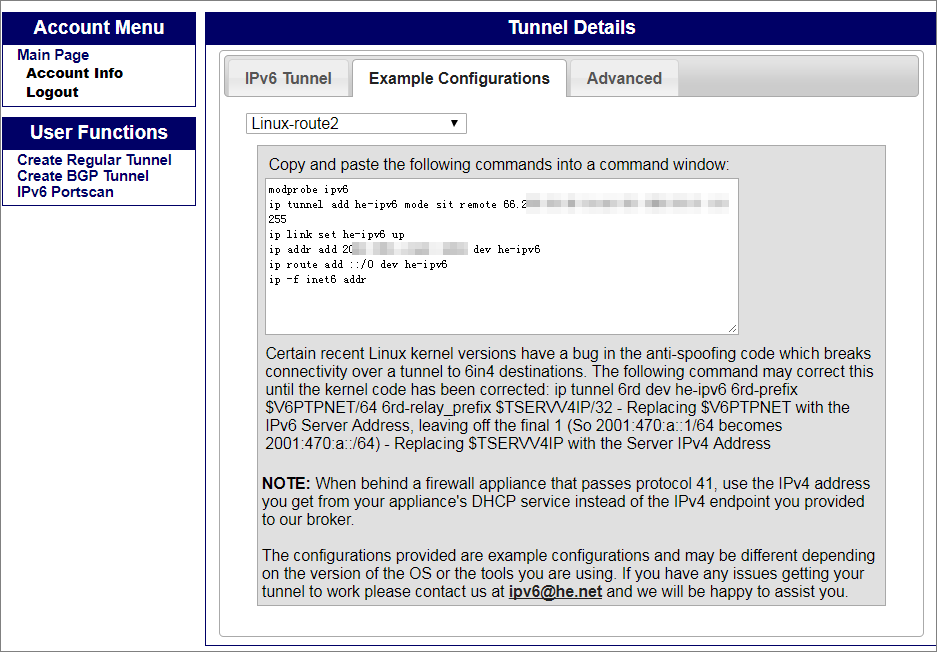Click the 'ip -f inet6 addr' line
Viewport: 937px width, 652px height.
(x=317, y=280)
